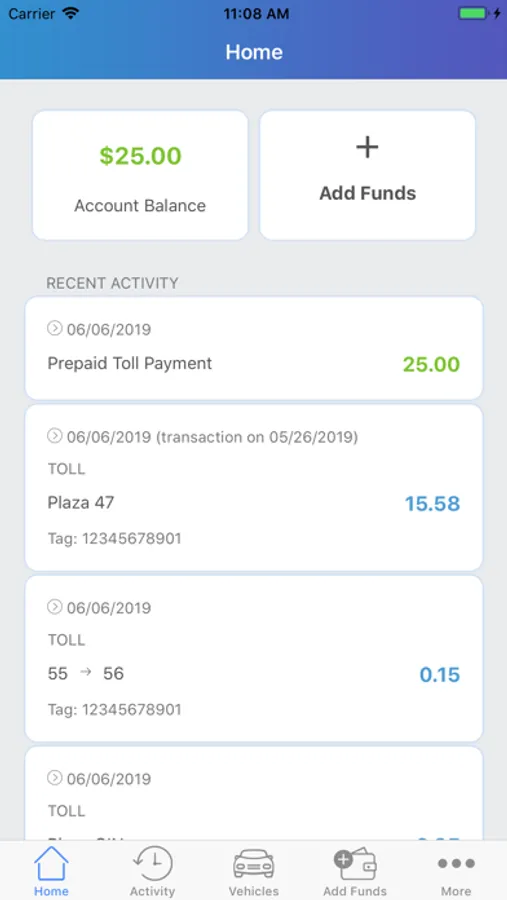
Task: Switch to the Activity tab label
Action: point(152,891)
